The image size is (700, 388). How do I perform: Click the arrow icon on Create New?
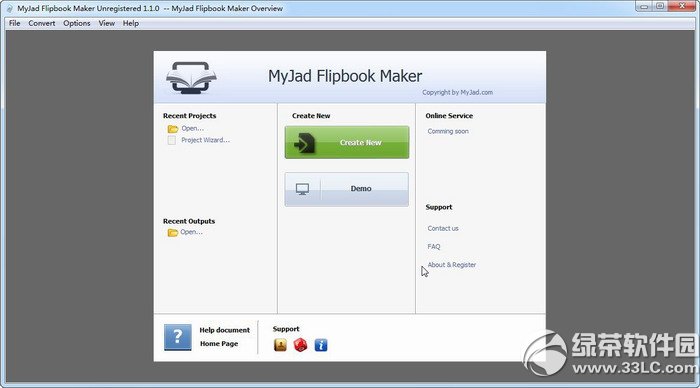point(304,143)
